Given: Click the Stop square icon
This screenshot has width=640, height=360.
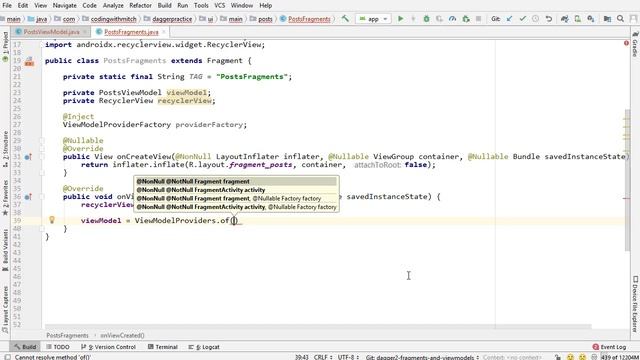Looking at the screenshot, I should click(x=478, y=19).
